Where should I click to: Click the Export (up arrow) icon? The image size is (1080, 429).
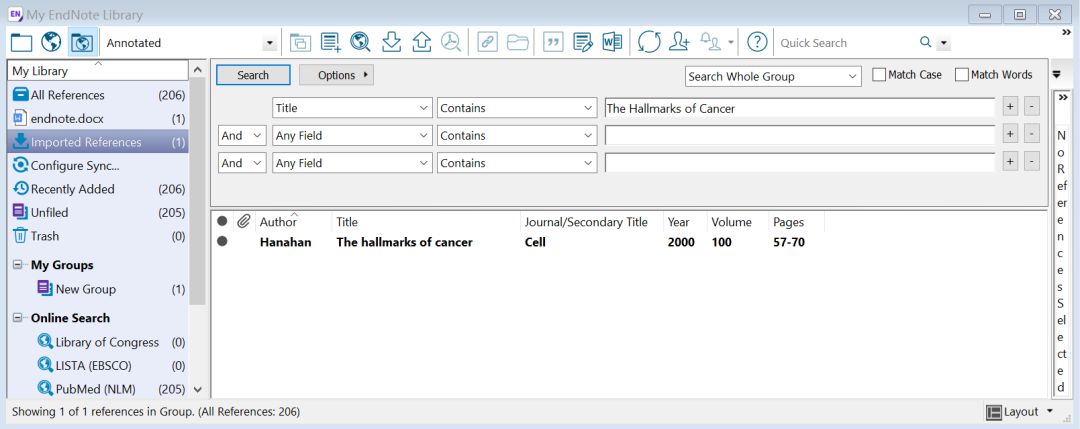point(422,43)
